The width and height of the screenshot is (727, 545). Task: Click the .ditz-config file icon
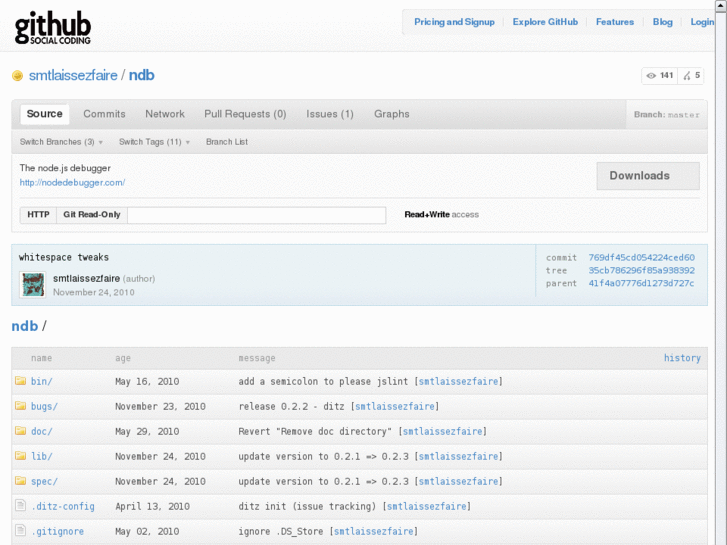pyautogui.click(x=20, y=507)
